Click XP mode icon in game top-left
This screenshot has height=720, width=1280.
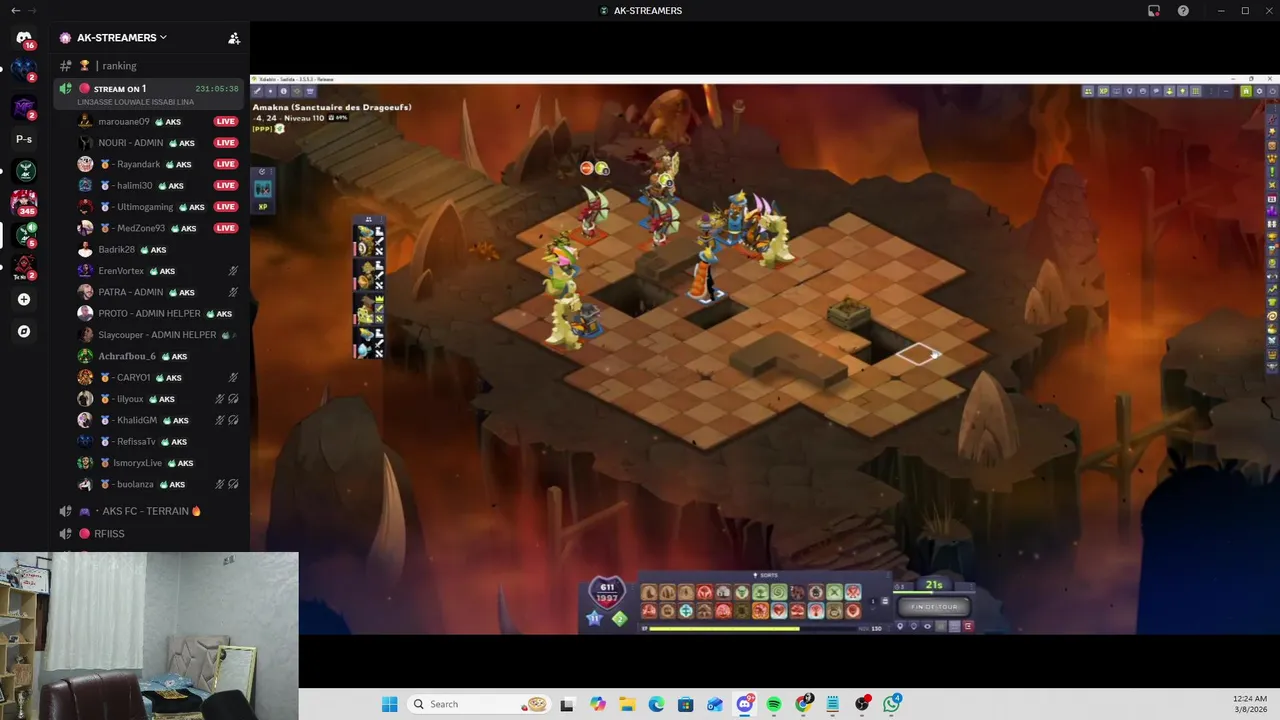[x=263, y=207]
